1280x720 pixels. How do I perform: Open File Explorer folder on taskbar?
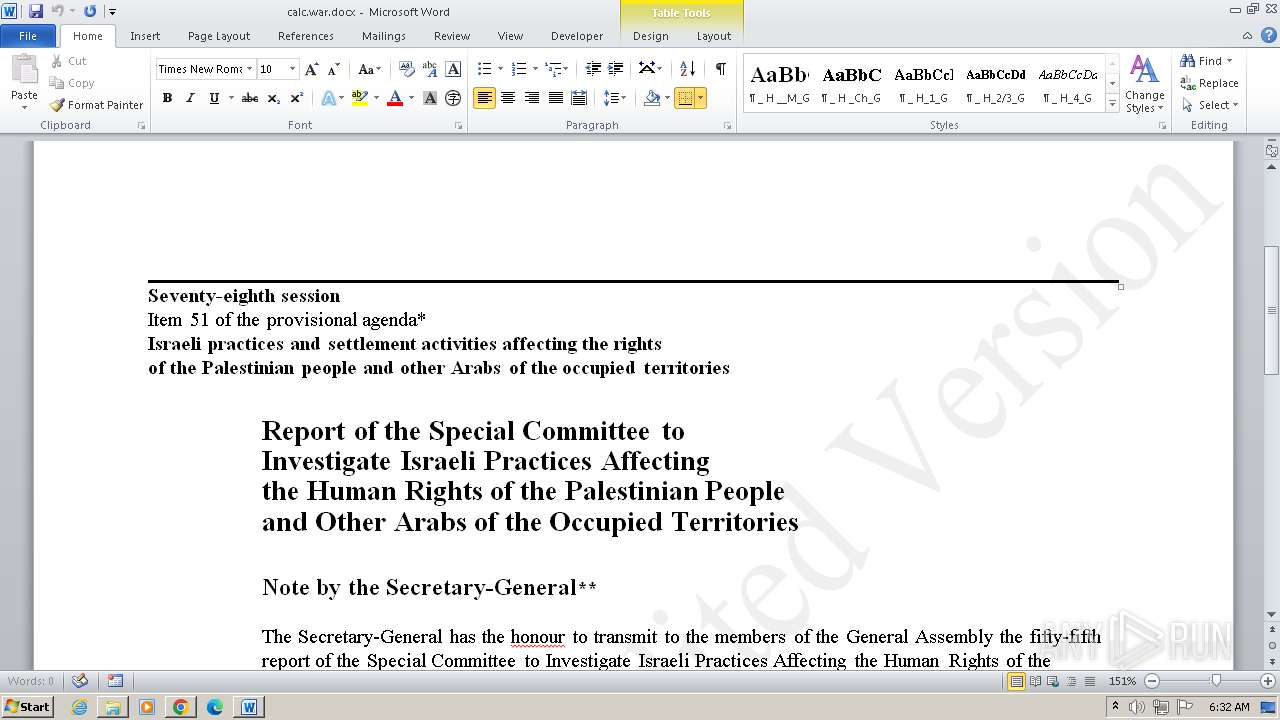click(x=113, y=707)
